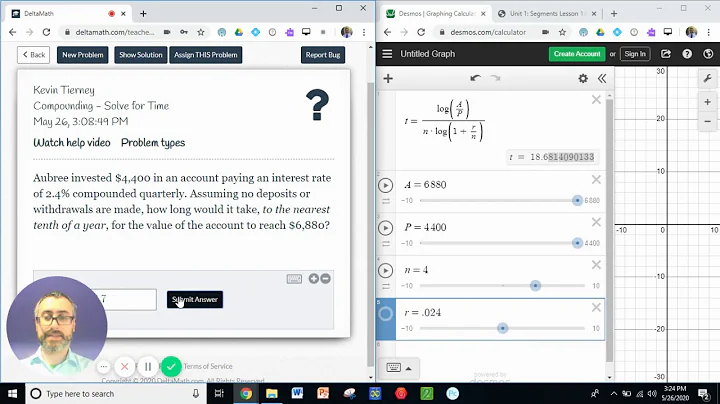Click Sign In in Desmos

[x=635, y=54]
